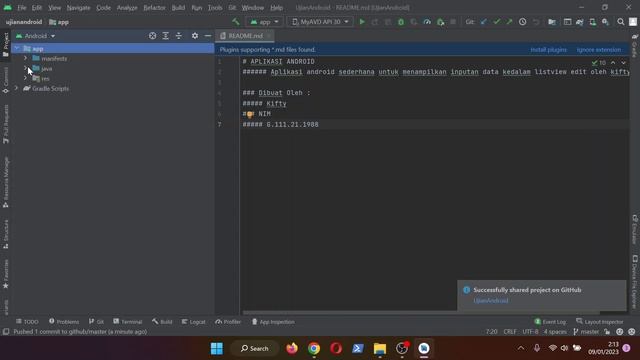This screenshot has height=360, width=640.
Task: Click the lightbulb intention icon on line 6
Action: click(x=250, y=114)
